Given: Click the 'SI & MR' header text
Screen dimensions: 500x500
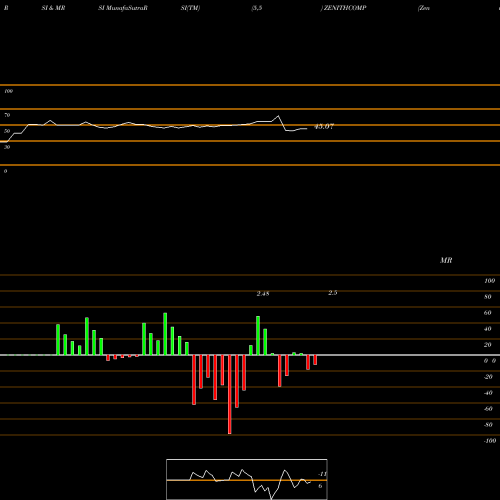Looking at the screenshot, I should [x=53, y=8].
